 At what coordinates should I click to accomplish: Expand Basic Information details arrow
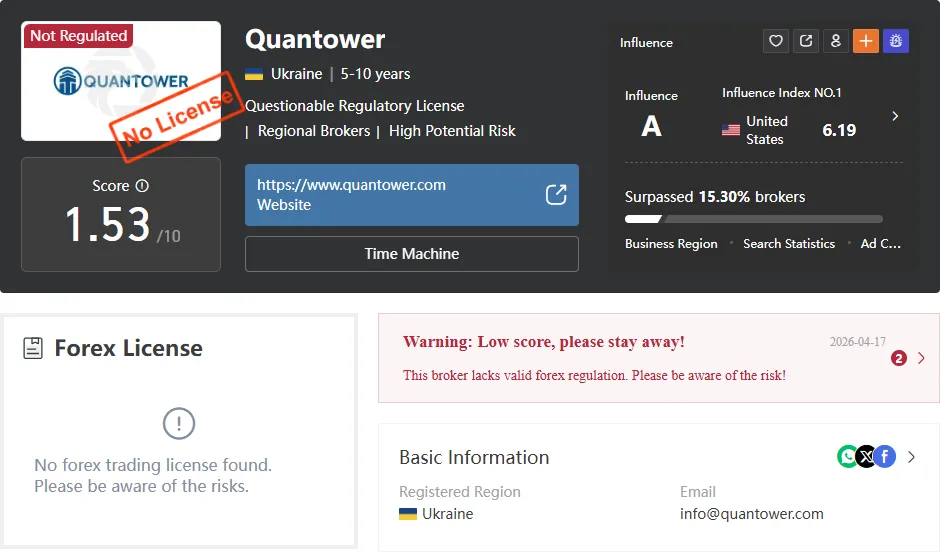tap(911, 457)
